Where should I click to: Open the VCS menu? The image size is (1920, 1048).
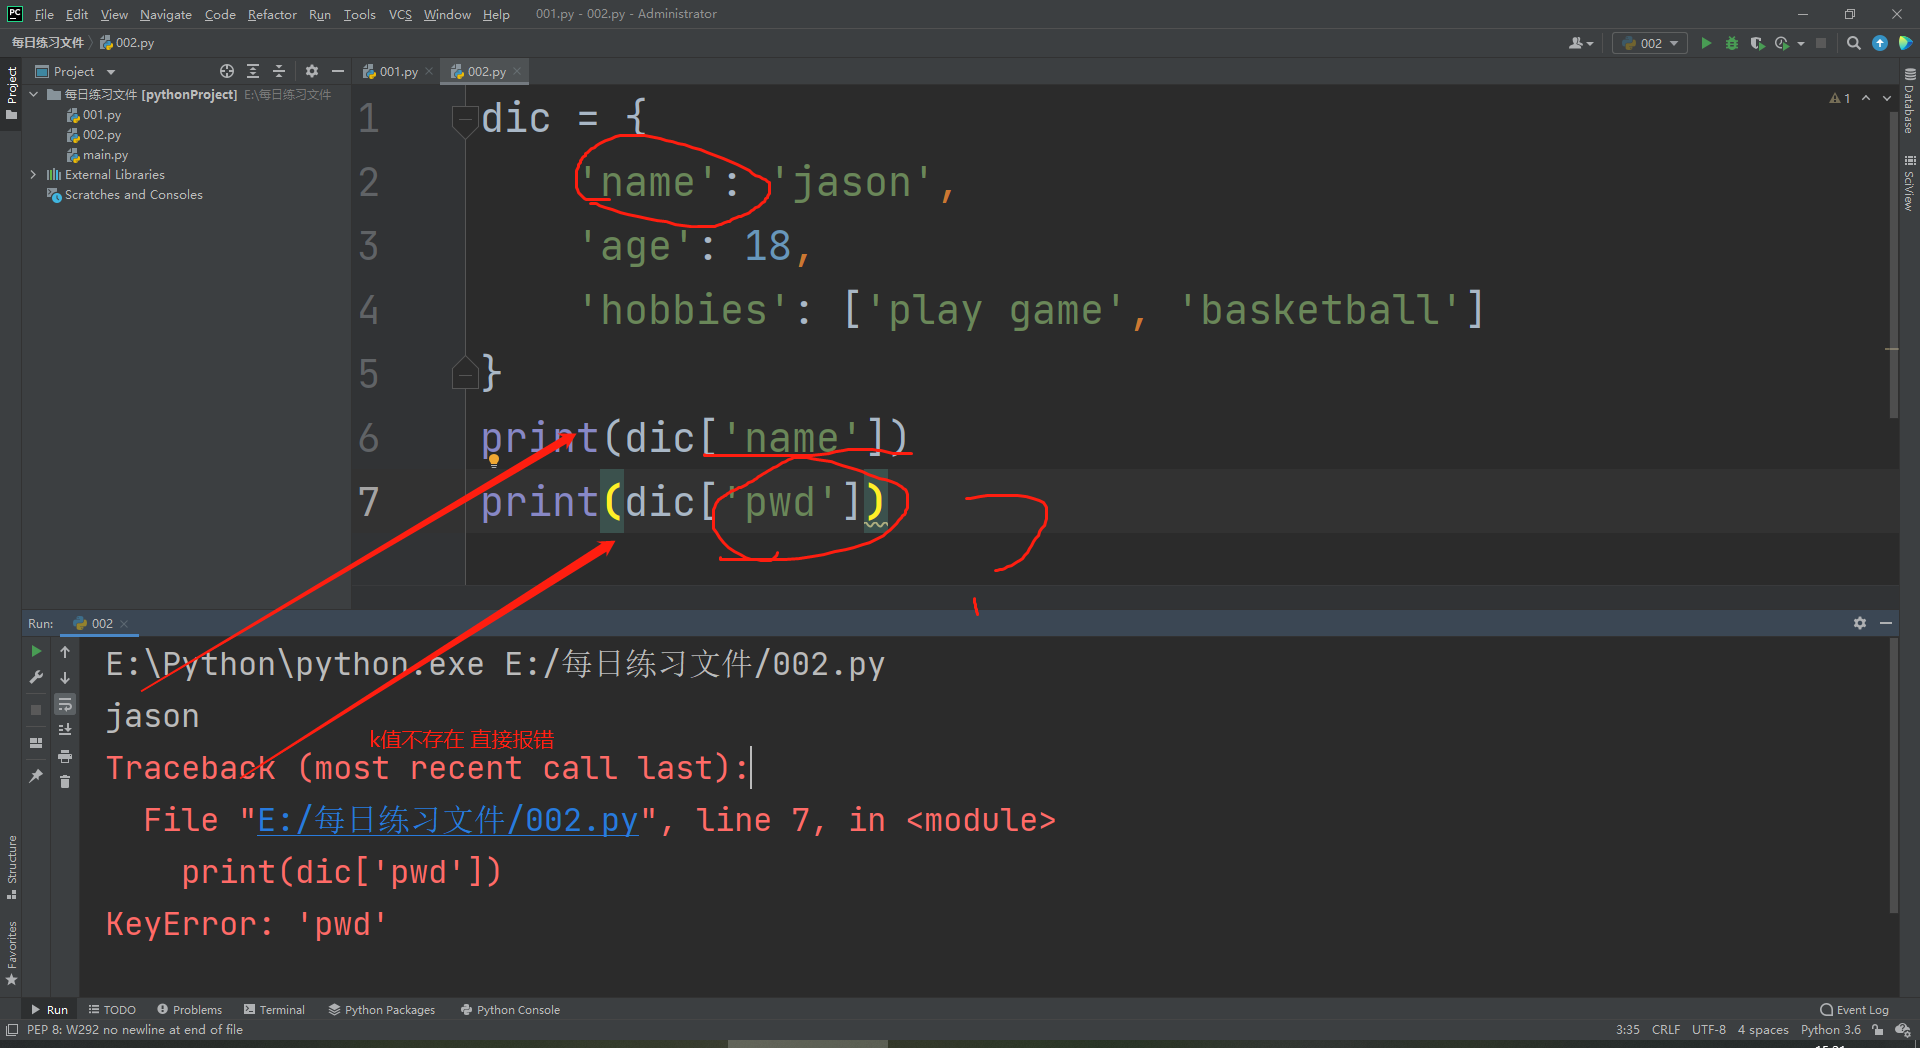coord(400,14)
